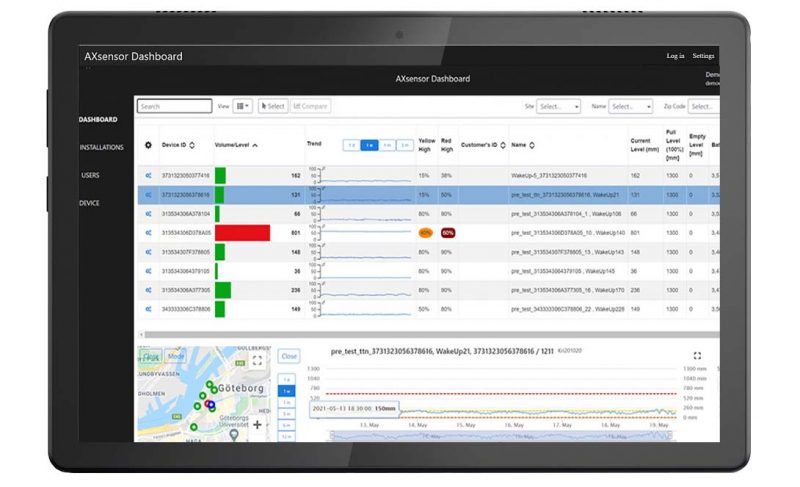Click the 'AXsensor Dashboard' title at top left
This screenshot has width=800, height=487.
pyautogui.click(x=133, y=56)
